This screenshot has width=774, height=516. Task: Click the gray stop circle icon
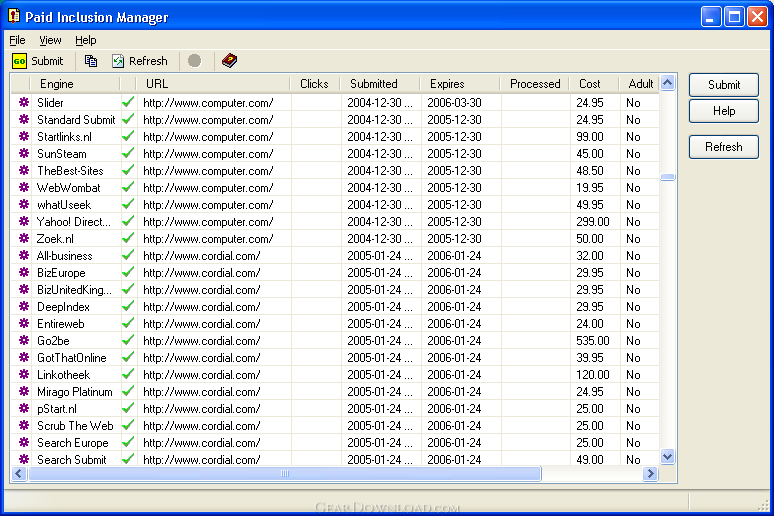click(x=194, y=61)
